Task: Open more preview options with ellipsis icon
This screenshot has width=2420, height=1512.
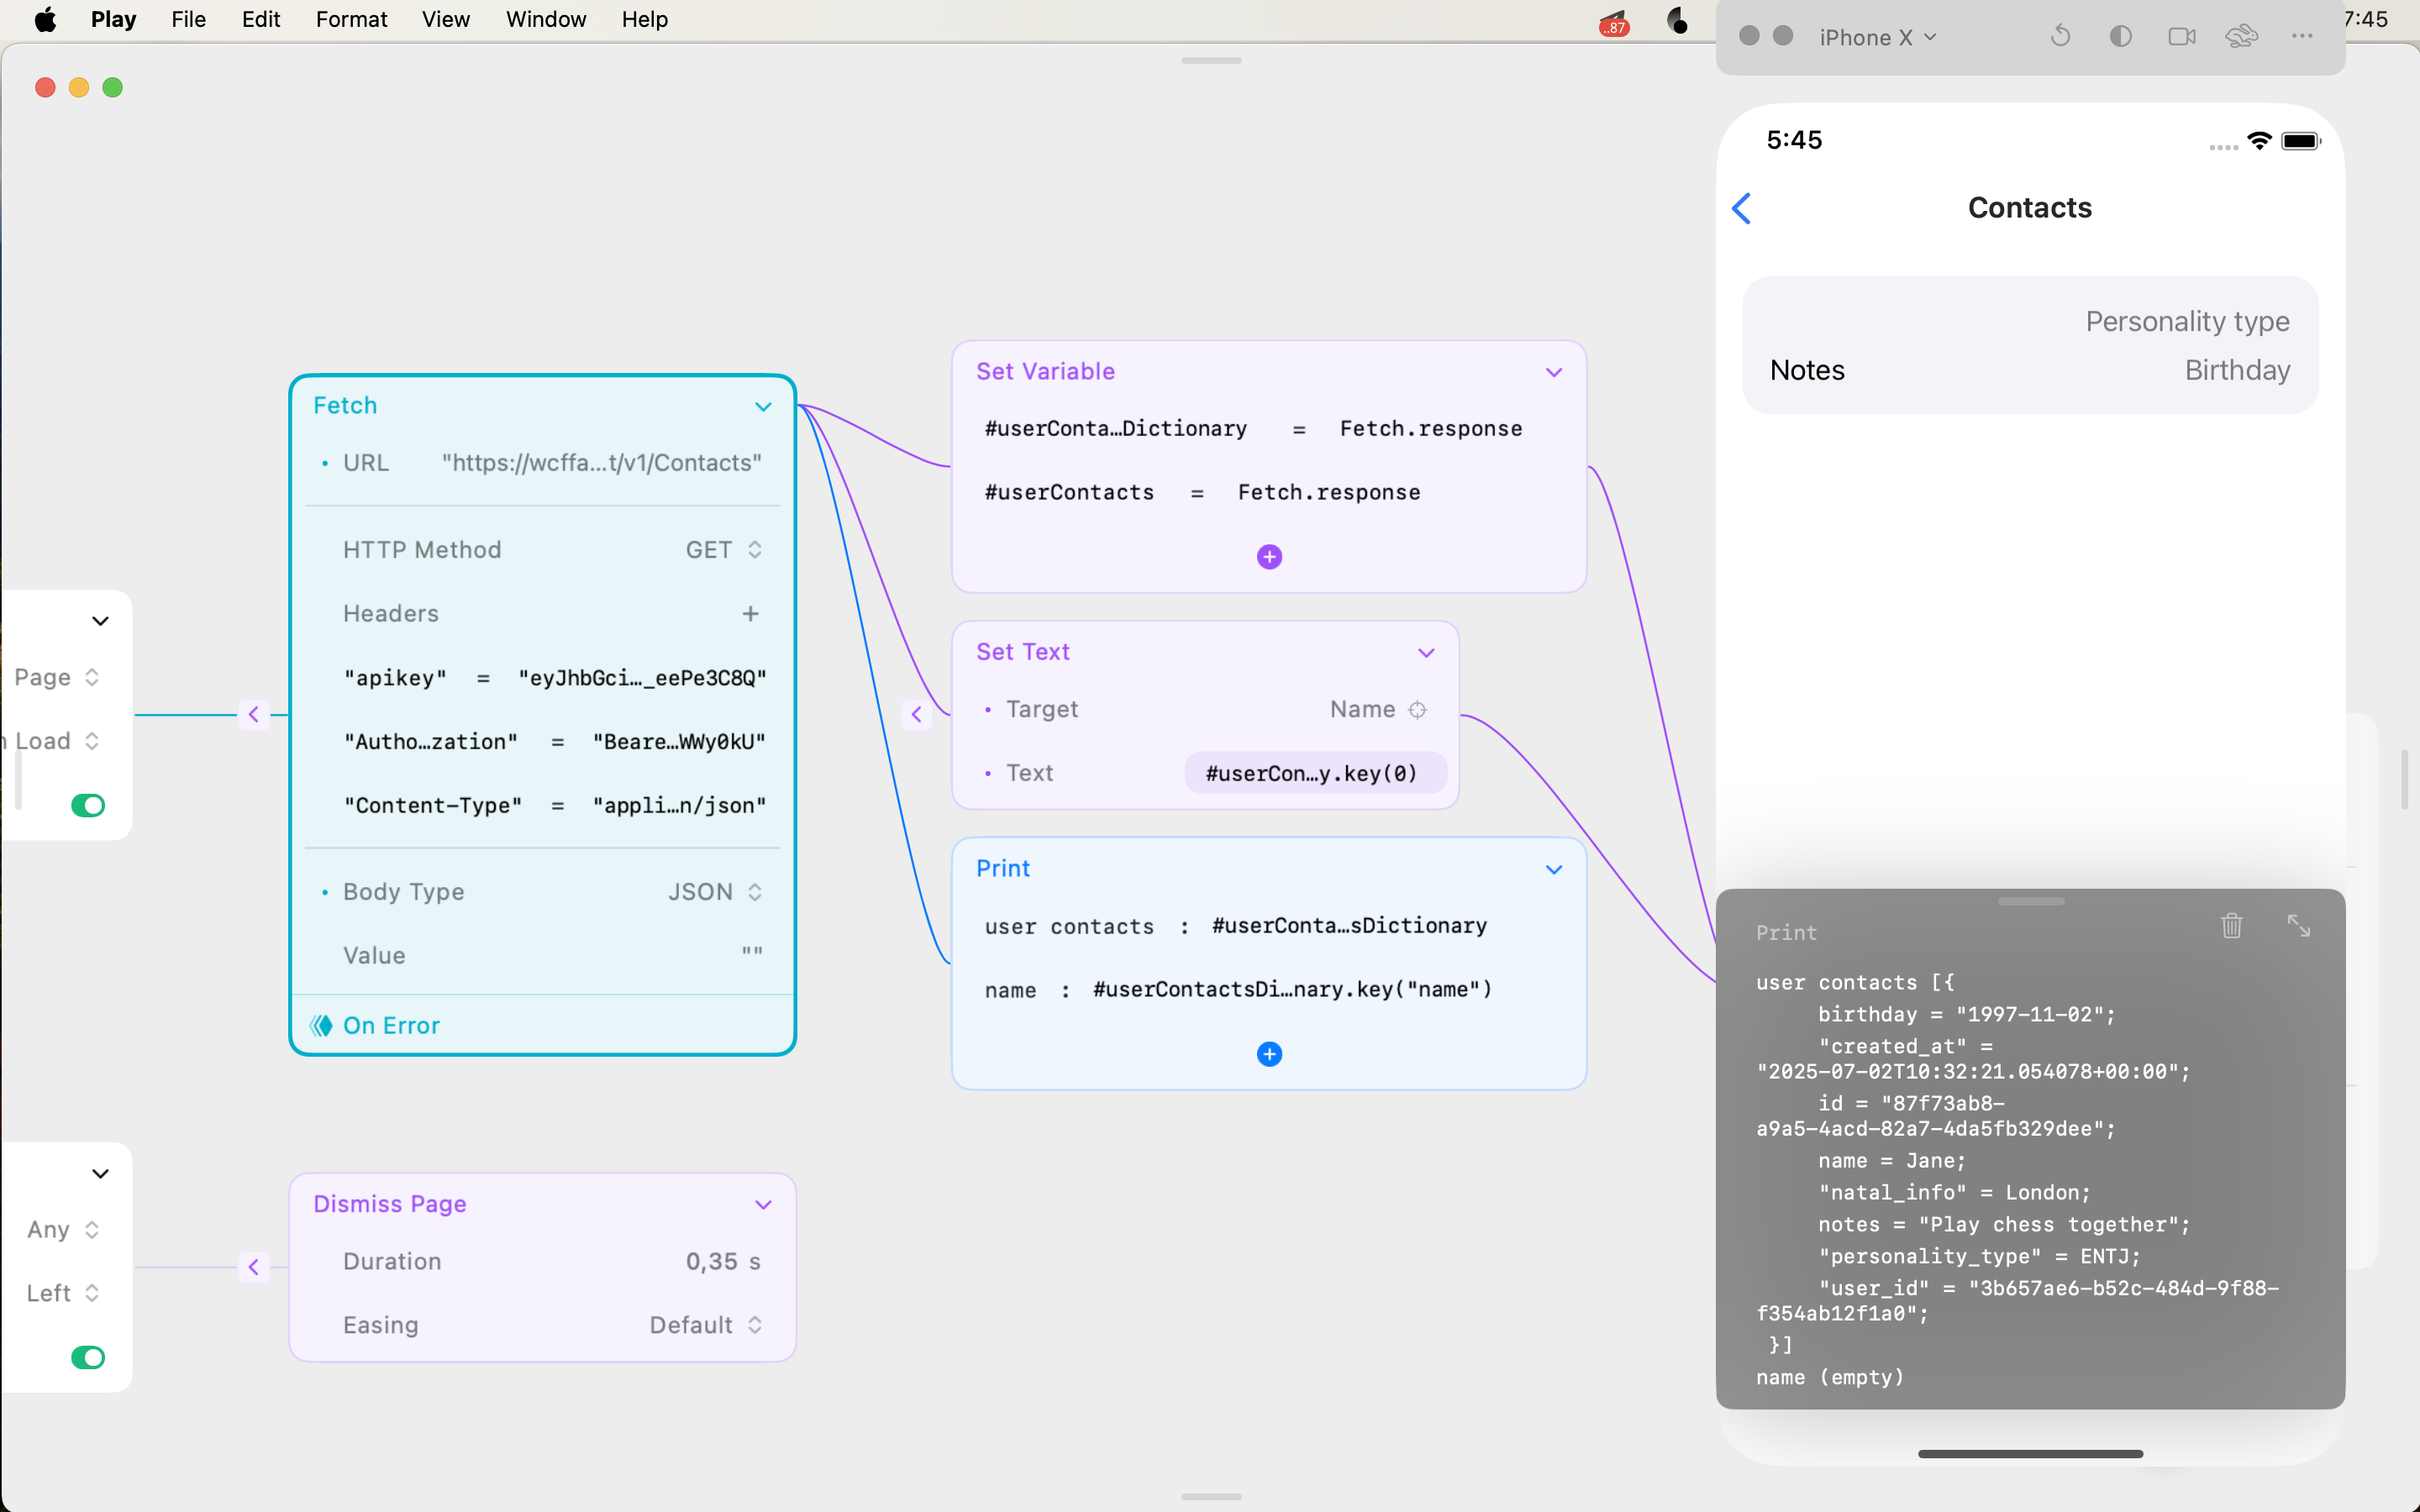Action: click(x=2302, y=36)
